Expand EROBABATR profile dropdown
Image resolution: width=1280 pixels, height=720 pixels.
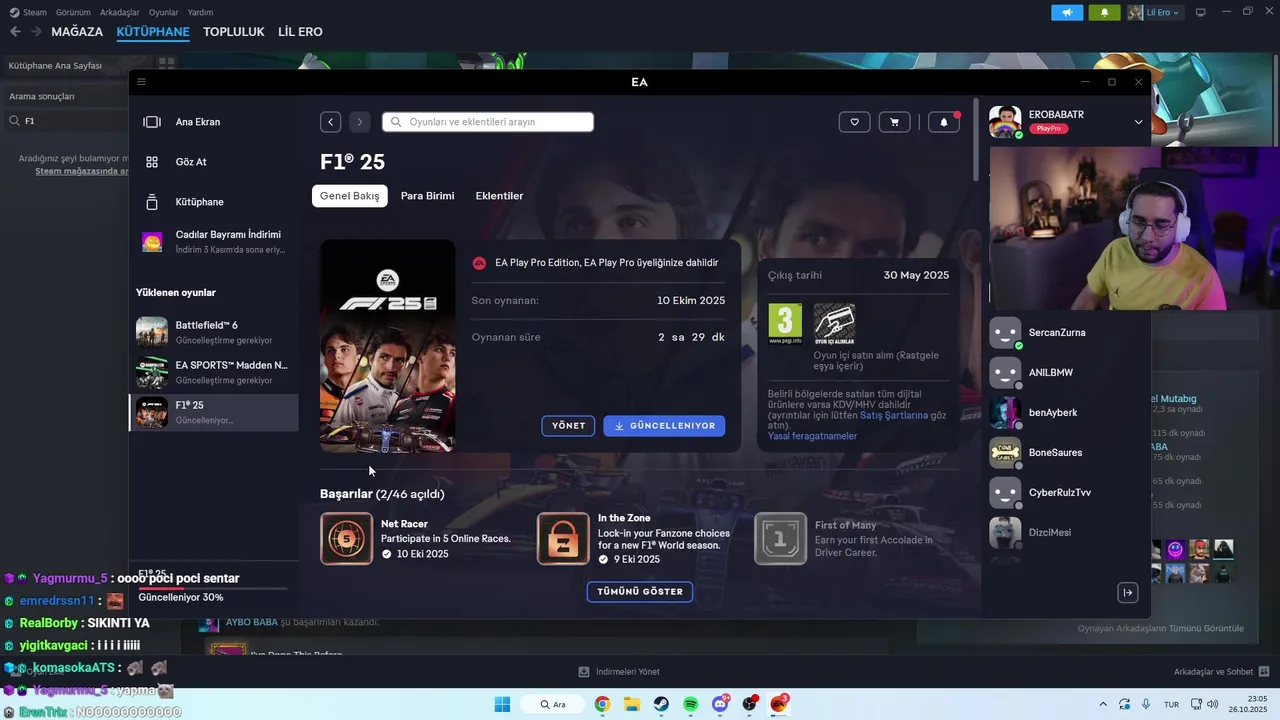(1138, 122)
